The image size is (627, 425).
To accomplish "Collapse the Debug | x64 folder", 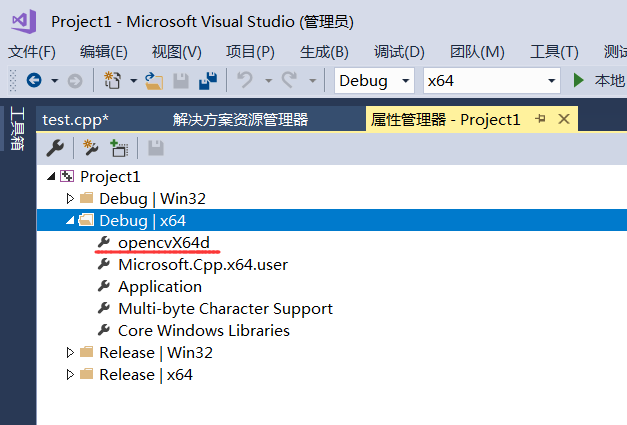I will coord(70,220).
